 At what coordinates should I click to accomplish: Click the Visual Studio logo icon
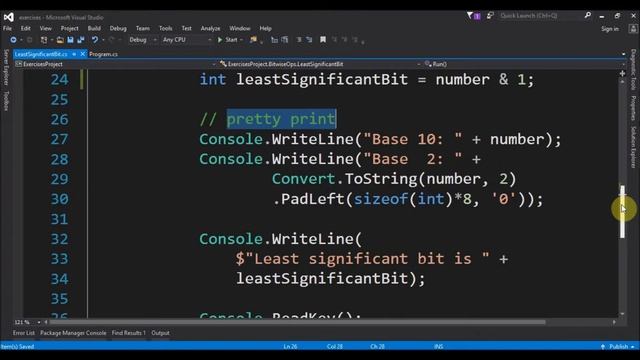[x=9, y=17]
